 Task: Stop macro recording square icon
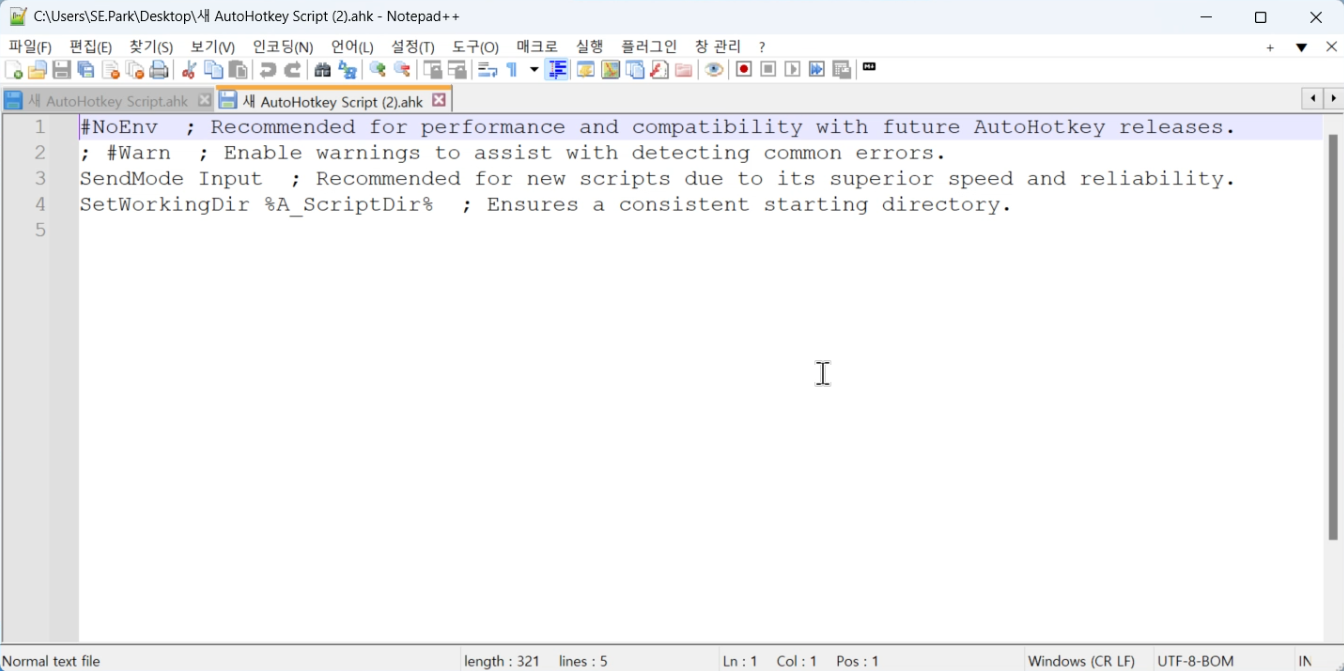(x=768, y=70)
